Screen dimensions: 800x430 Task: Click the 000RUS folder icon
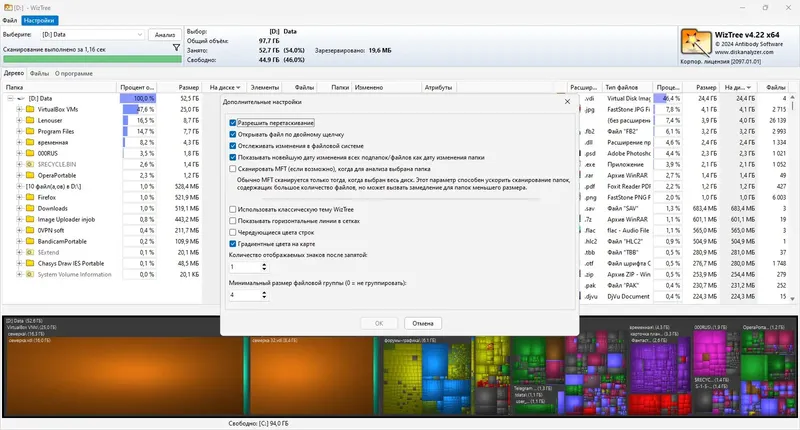tap(30, 153)
